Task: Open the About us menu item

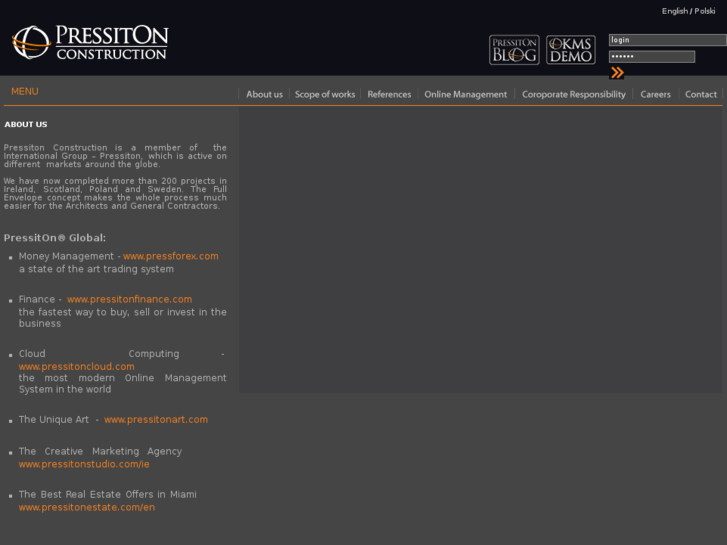Action: pos(264,94)
